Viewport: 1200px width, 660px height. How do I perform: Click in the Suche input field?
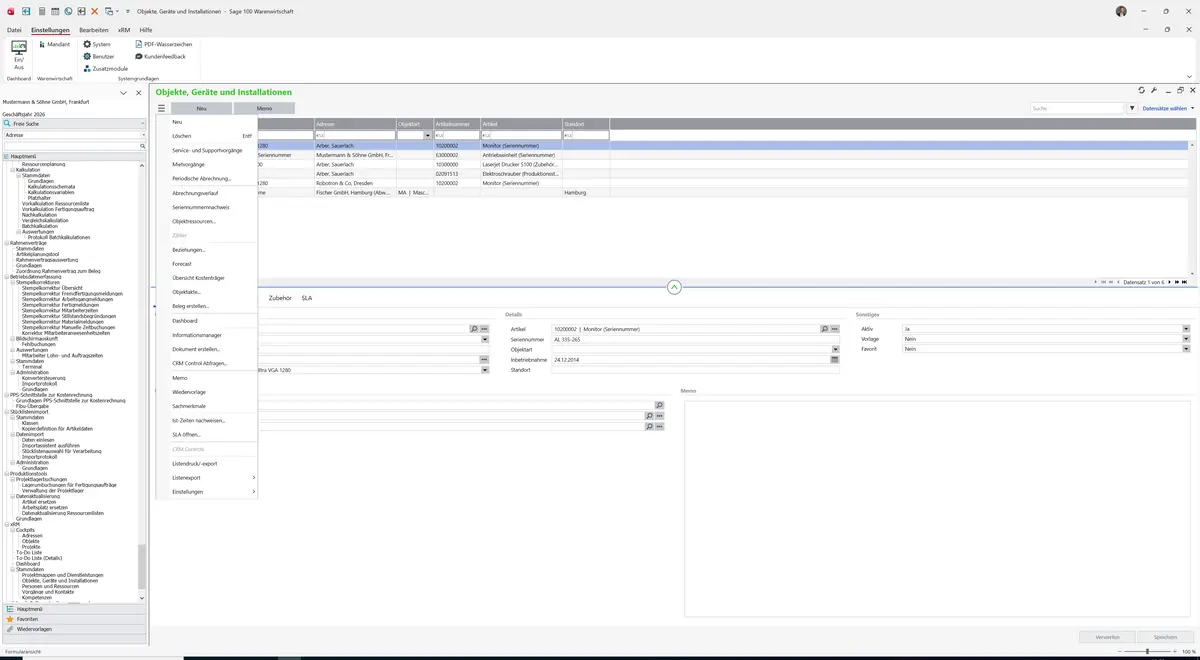click(x=1078, y=108)
